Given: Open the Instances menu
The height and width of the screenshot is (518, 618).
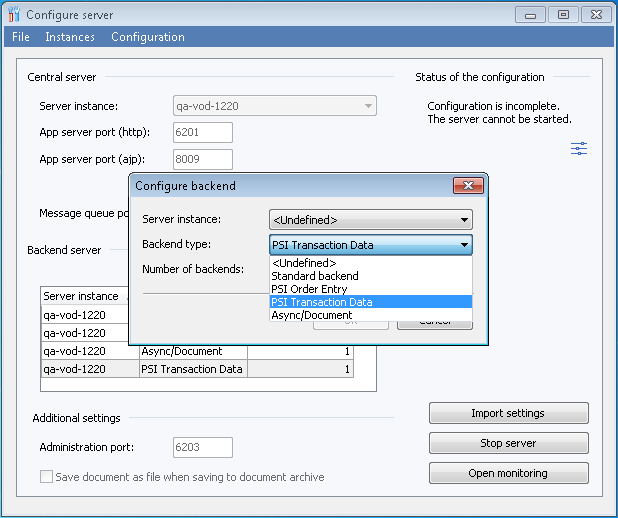Looking at the screenshot, I should pyautogui.click(x=70, y=37).
